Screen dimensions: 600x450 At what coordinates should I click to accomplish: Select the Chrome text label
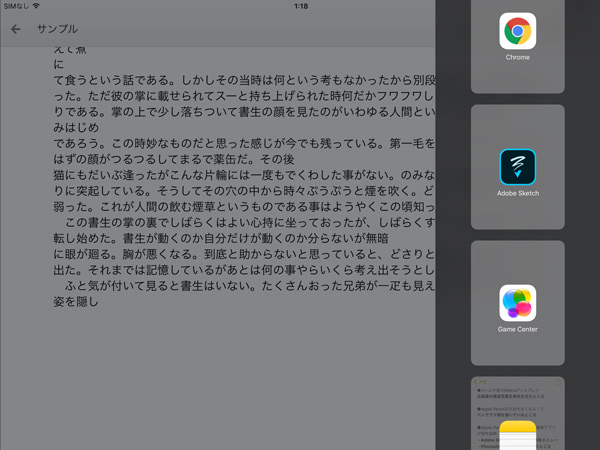click(517, 58)
